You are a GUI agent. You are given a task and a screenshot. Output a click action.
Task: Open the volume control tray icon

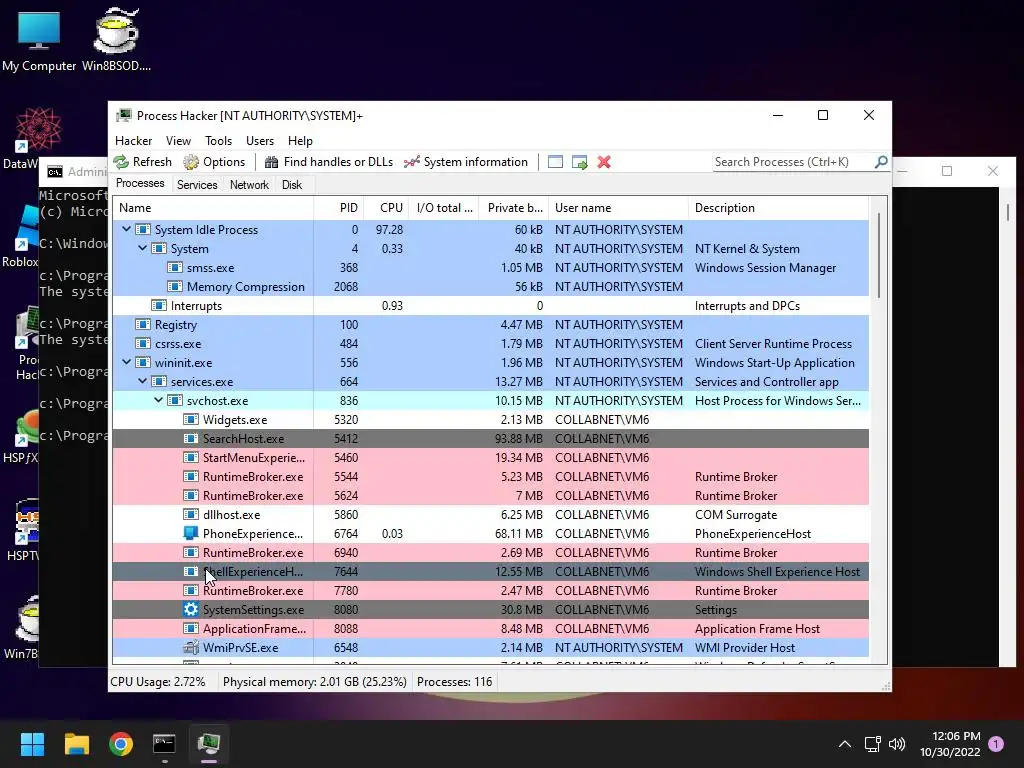pyautogui.click(x=897, y=744)
